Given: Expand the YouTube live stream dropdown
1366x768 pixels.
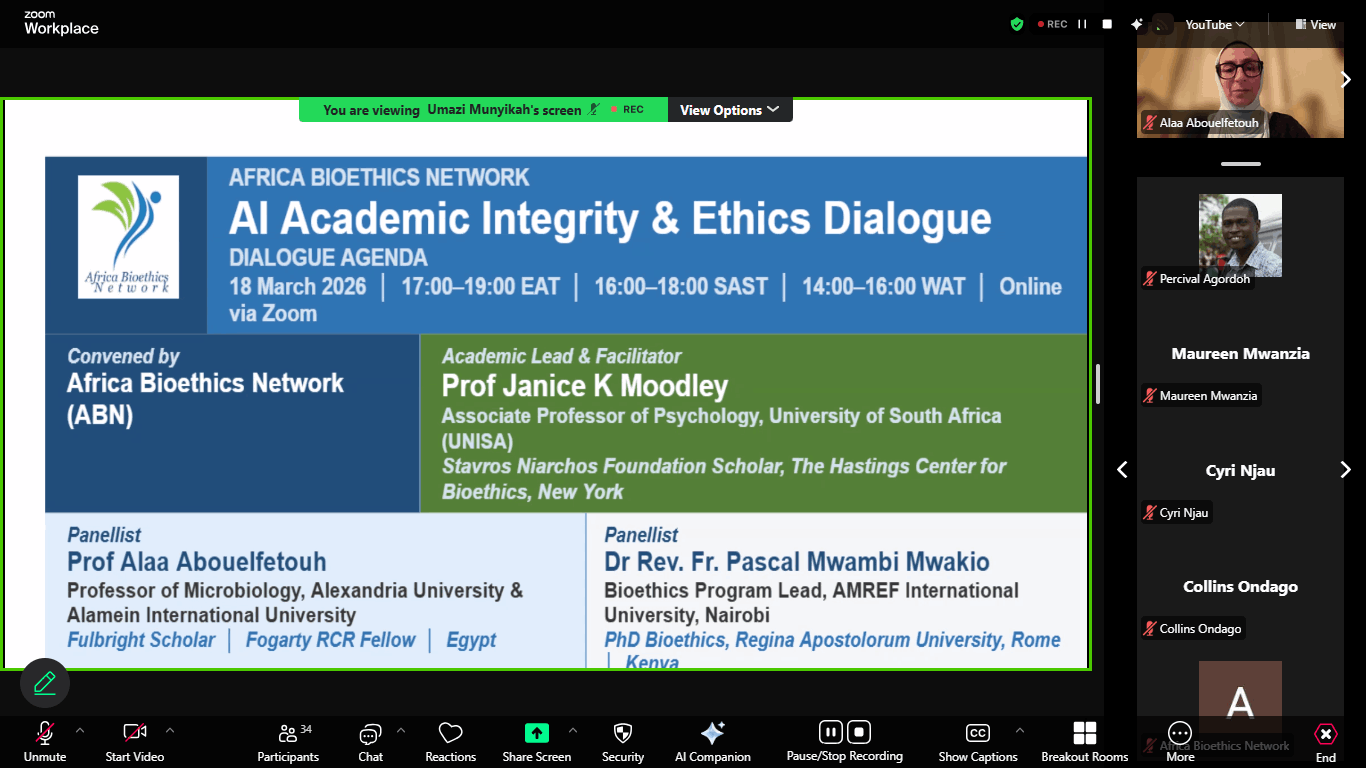Looking at the screenshot, I should click(x=1215, y=25).
